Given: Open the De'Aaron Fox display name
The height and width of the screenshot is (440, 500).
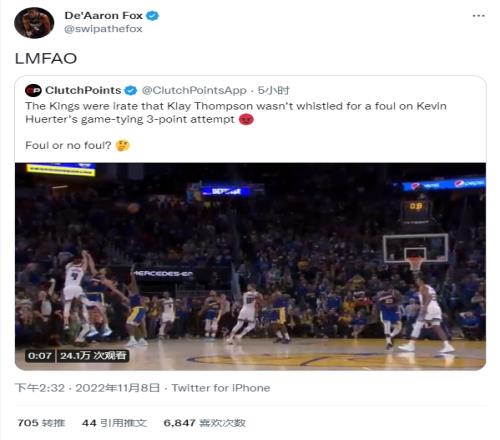Looking at the screenshot, I should coord(103,15).
